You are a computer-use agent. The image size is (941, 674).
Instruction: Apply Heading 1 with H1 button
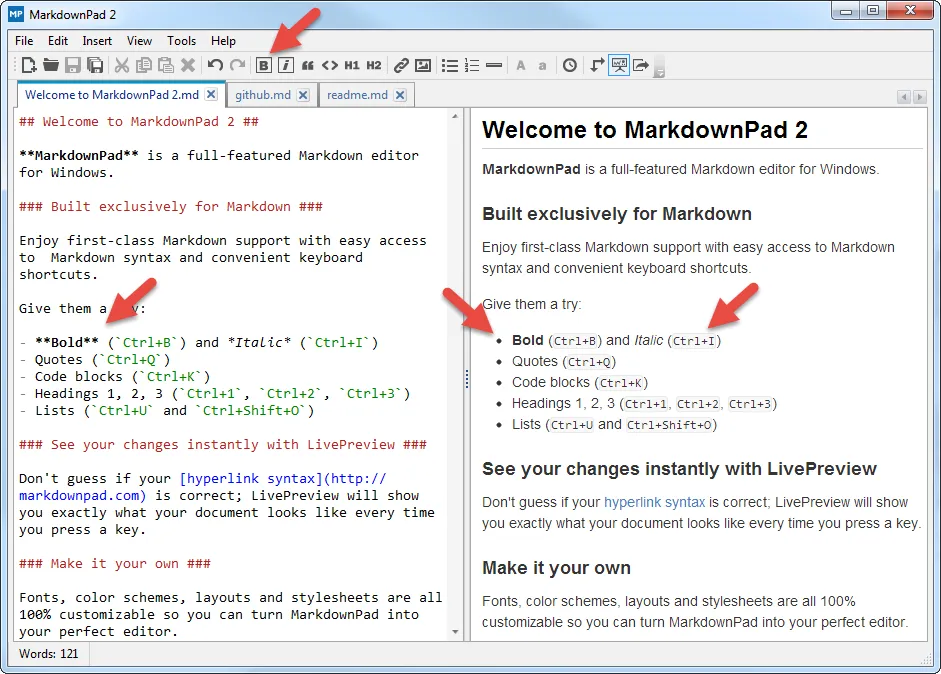[352, 65]
